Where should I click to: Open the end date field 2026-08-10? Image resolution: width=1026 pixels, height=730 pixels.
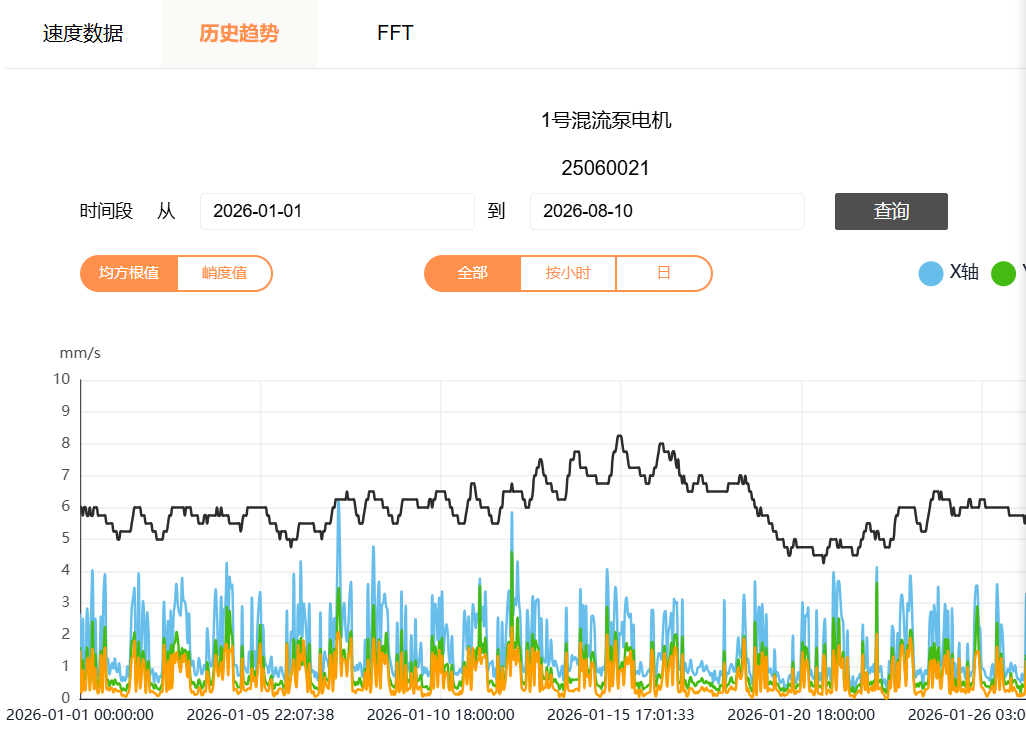pos(667,211)
